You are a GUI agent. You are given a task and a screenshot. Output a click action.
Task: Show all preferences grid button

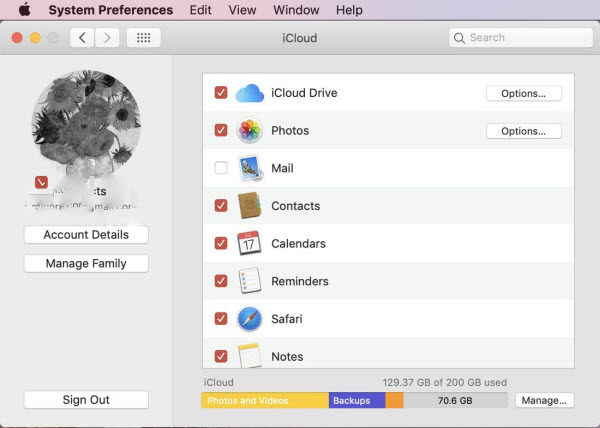(144, 38)
